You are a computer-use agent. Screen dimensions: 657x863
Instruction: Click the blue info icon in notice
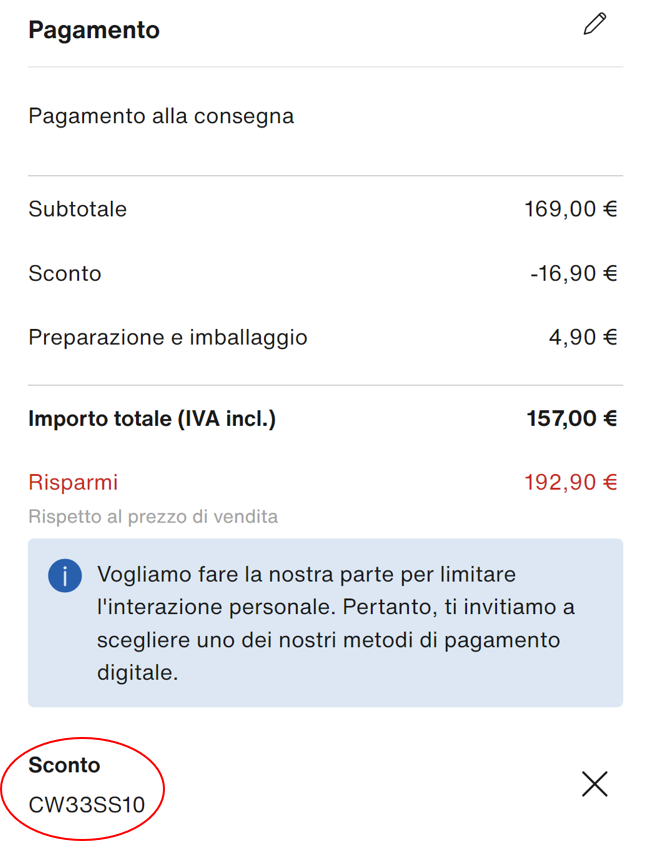coord(65,576)
